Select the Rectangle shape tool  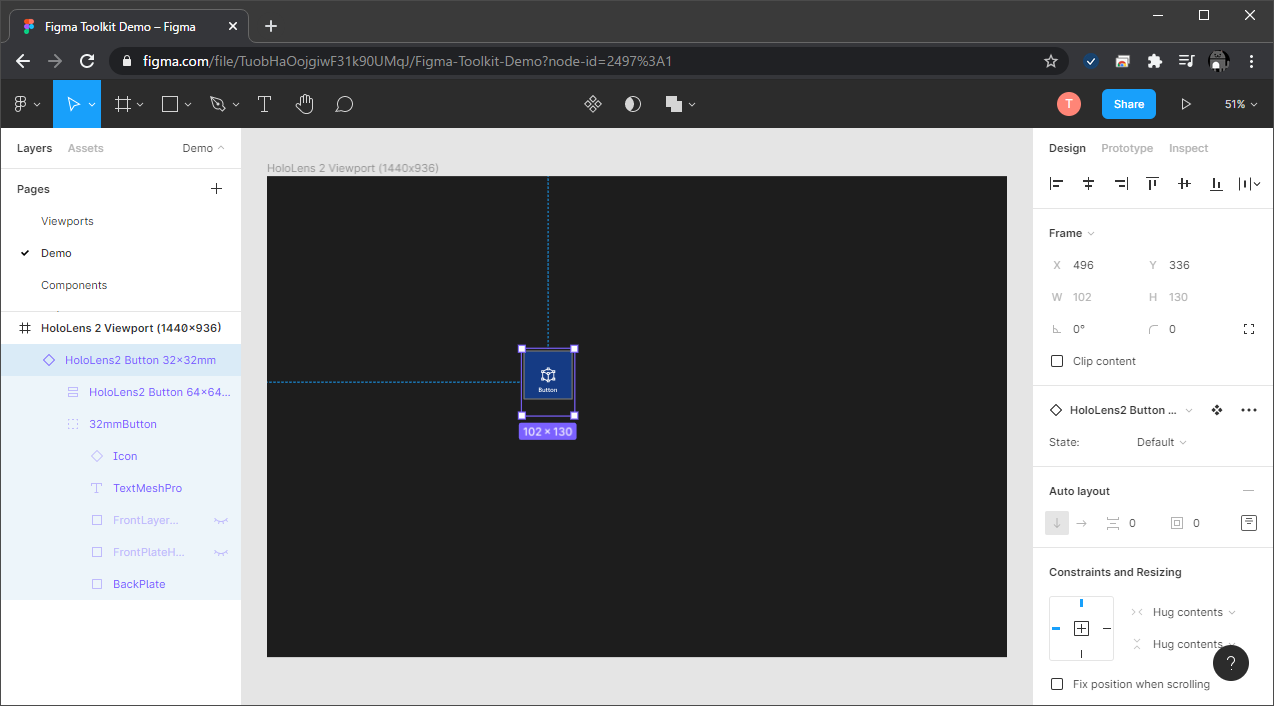(x=170, y=104)
